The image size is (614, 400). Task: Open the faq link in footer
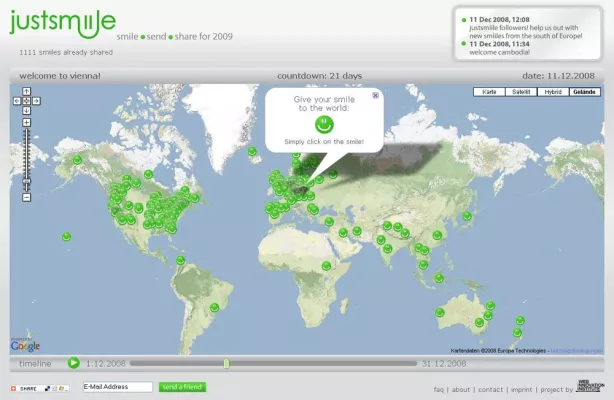438,389
